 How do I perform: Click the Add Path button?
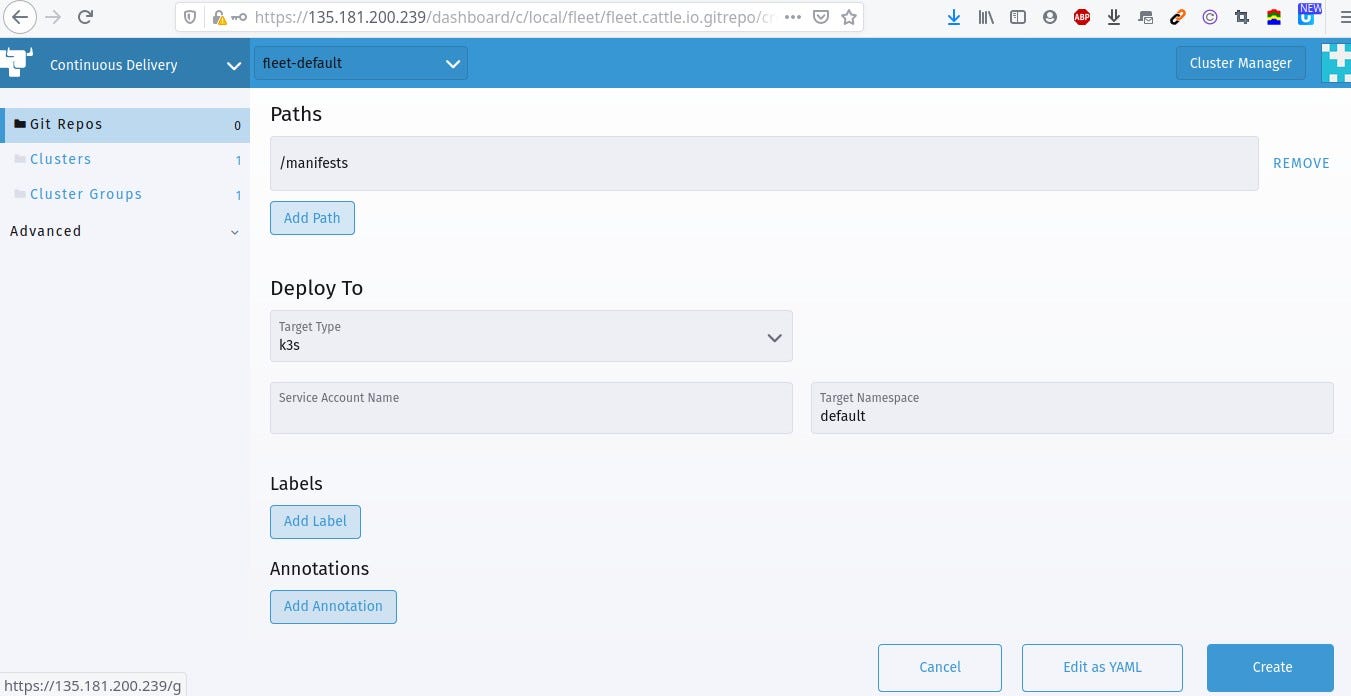[x=312, y=218]
